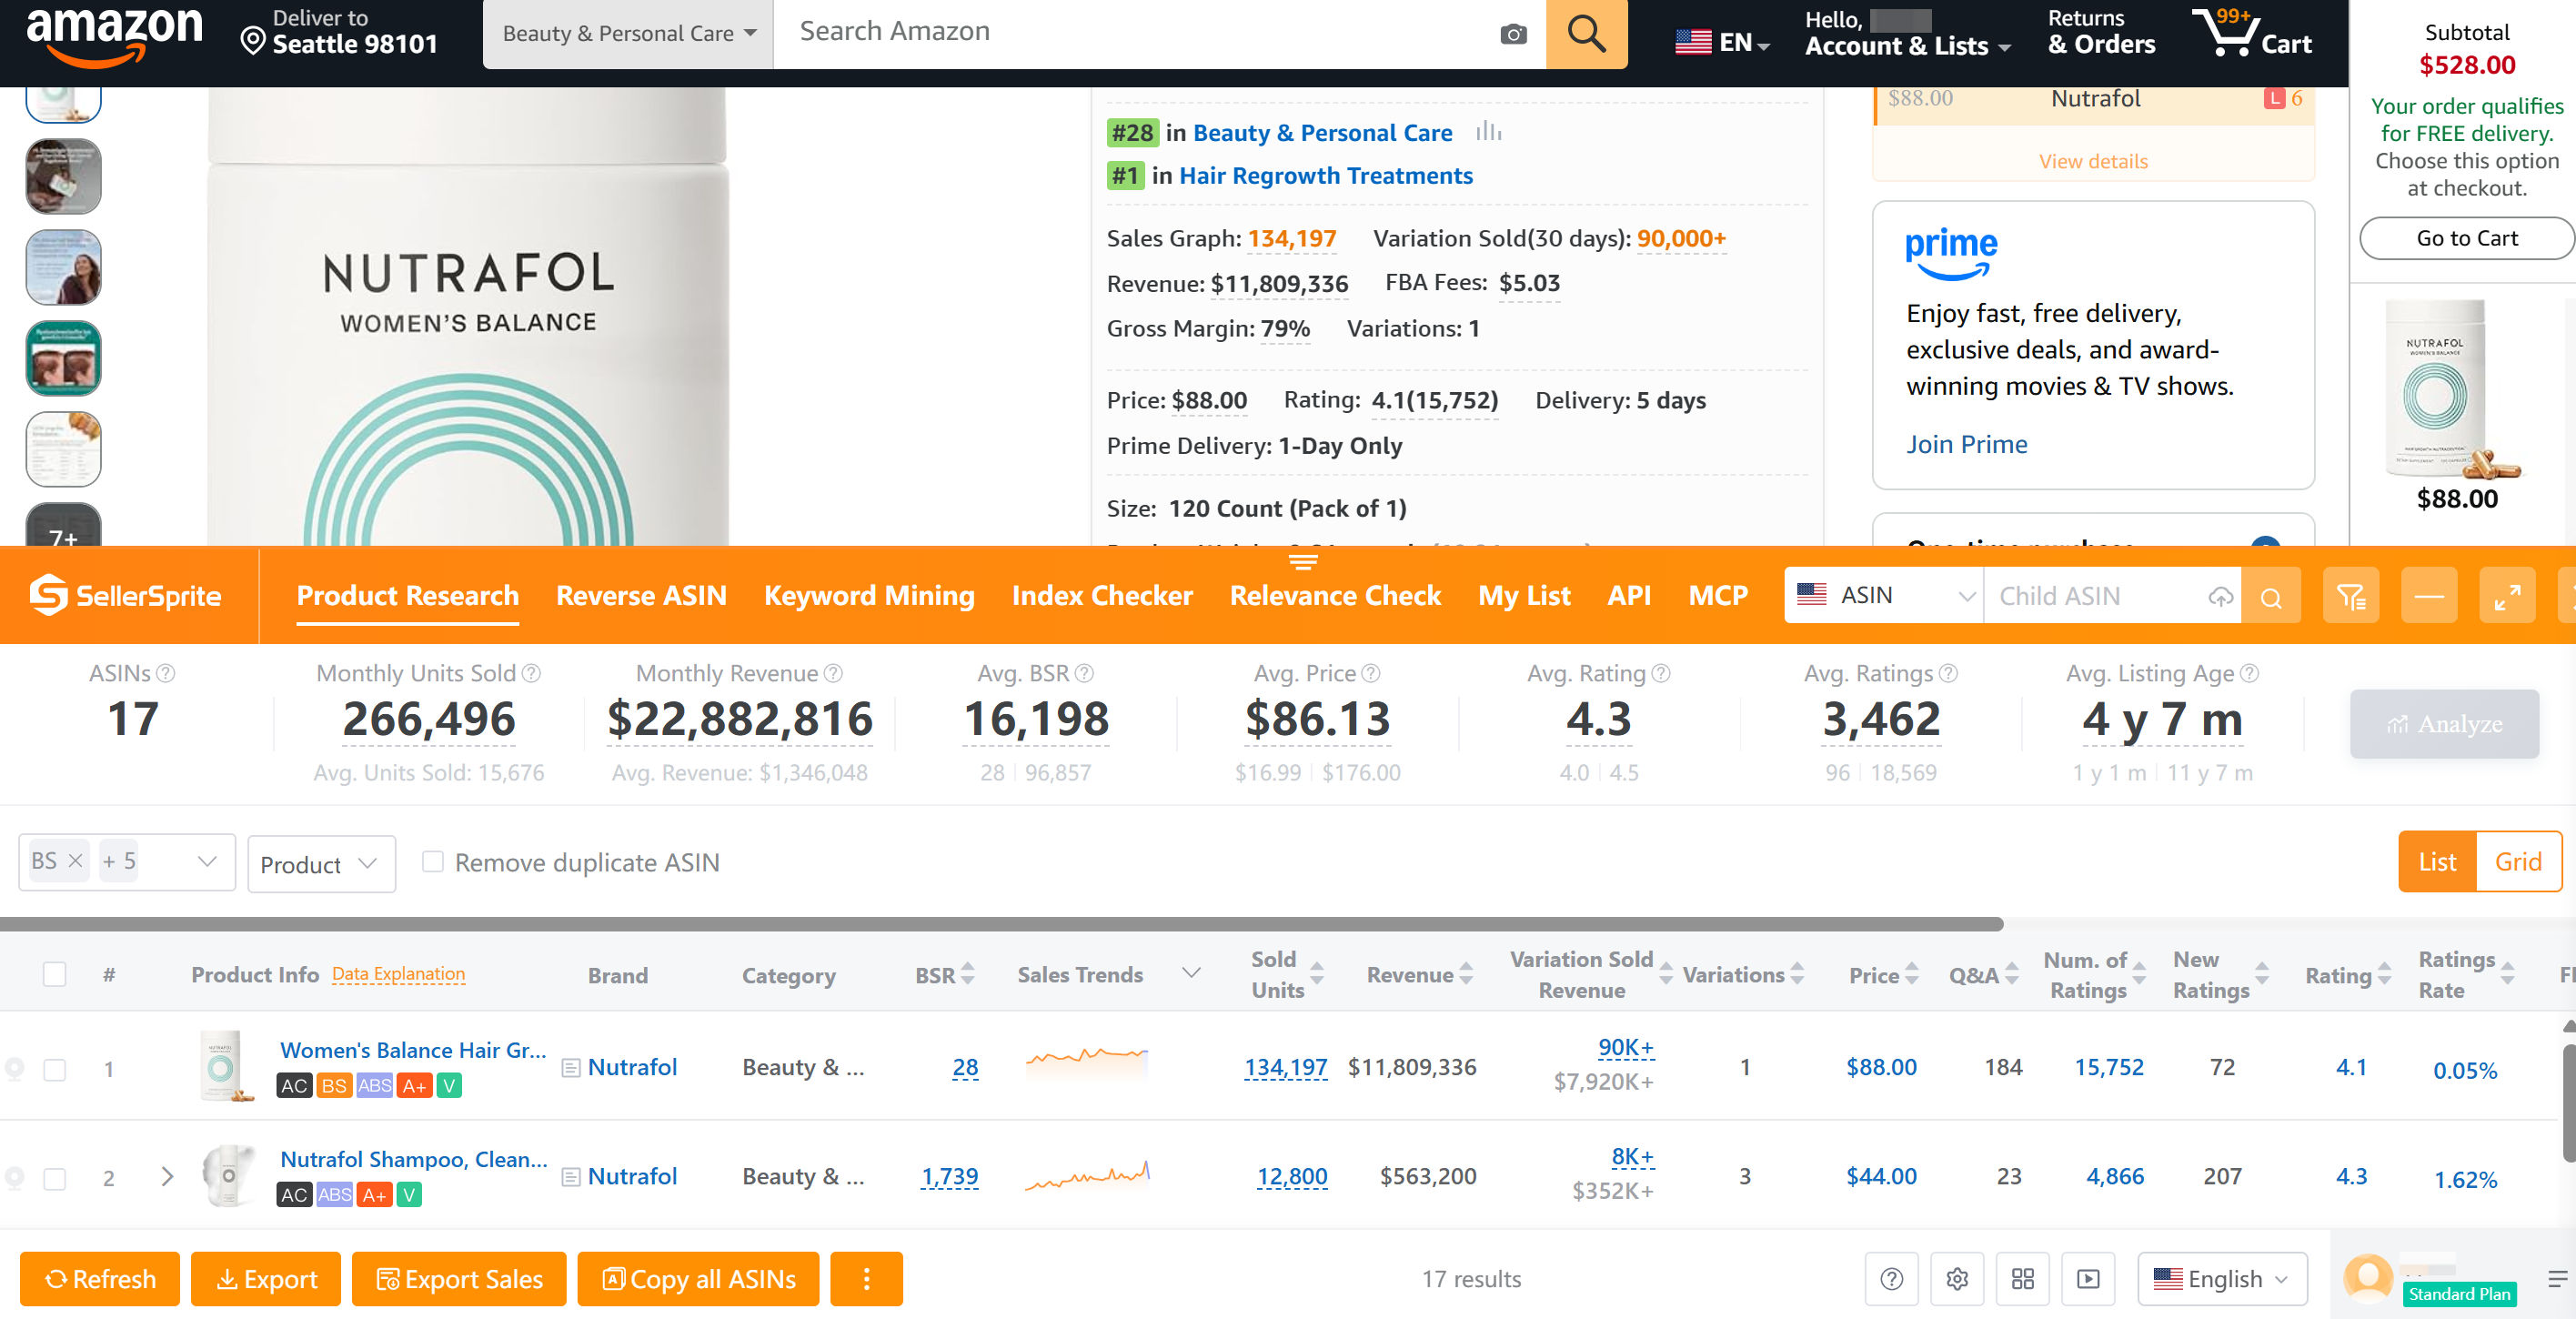2576x1319 pixels.
Task: Select the checkbox for row 1
Action: (55, 1069)
